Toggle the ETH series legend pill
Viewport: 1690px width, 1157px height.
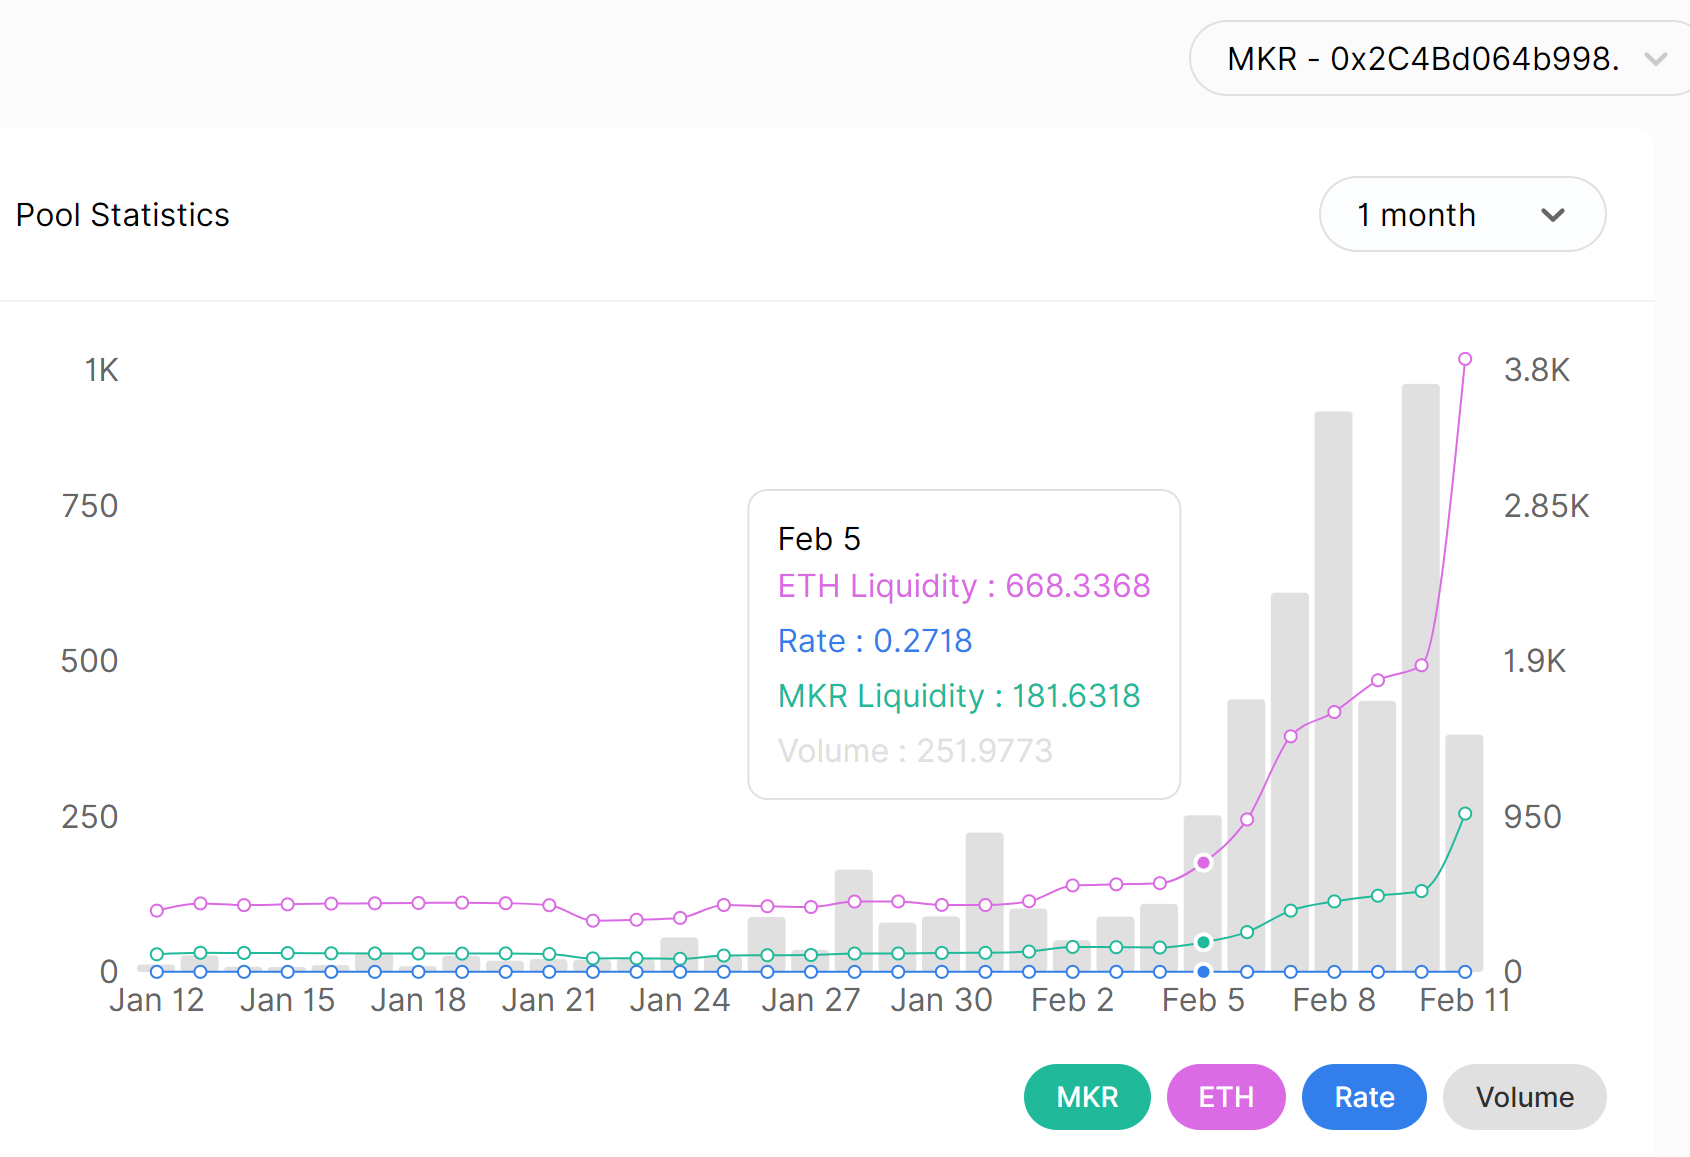click(x=1226, y=1097)
